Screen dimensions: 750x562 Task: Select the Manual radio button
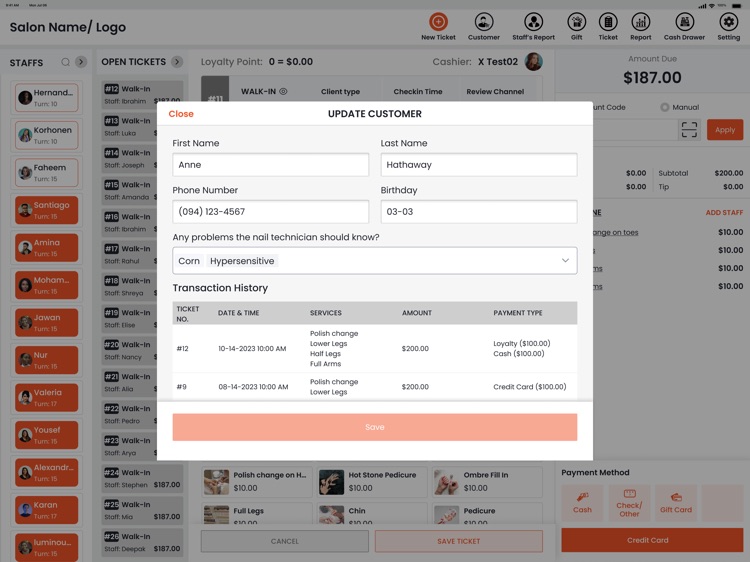coord(664,107)
